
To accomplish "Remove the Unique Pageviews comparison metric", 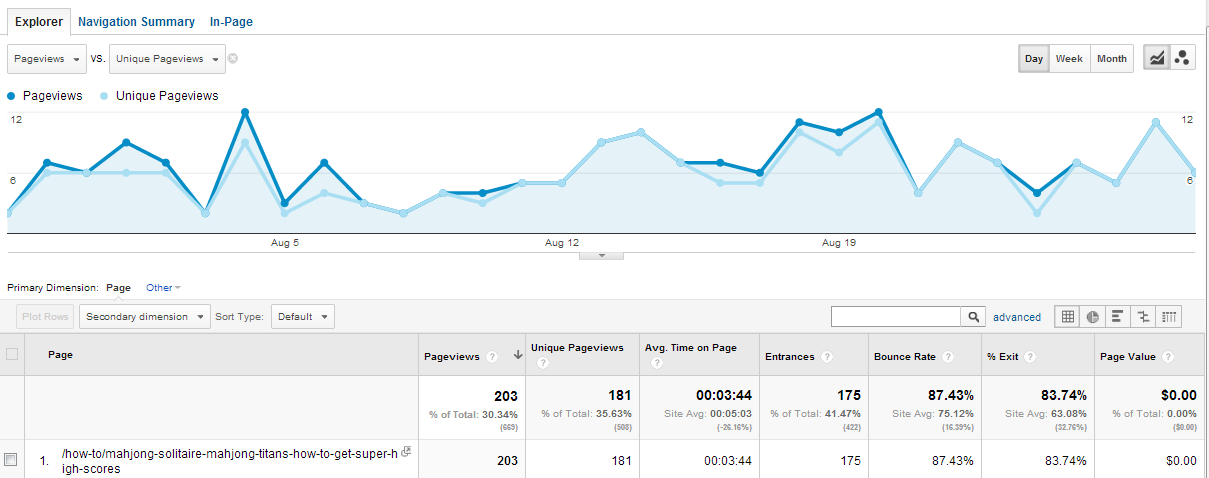I will pyautogui.click(x=233, y=58).
